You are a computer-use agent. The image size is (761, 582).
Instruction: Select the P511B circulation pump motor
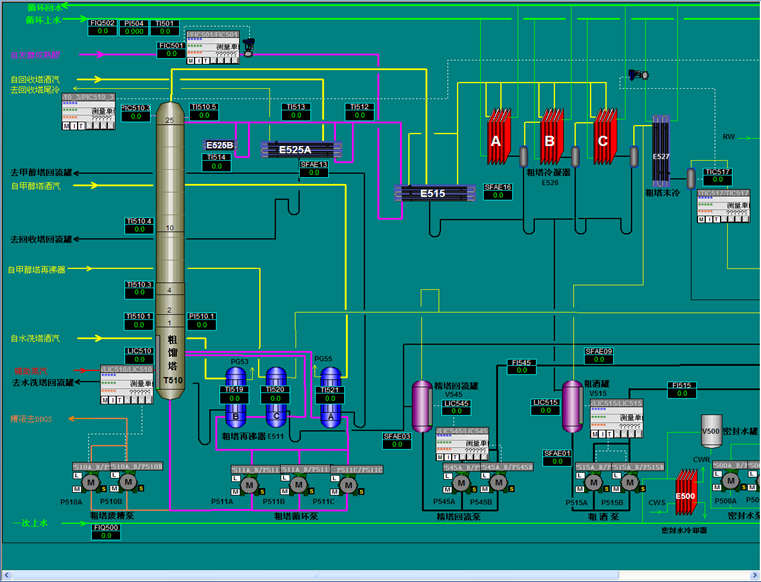pyautogui.click(x=298, y=485)
